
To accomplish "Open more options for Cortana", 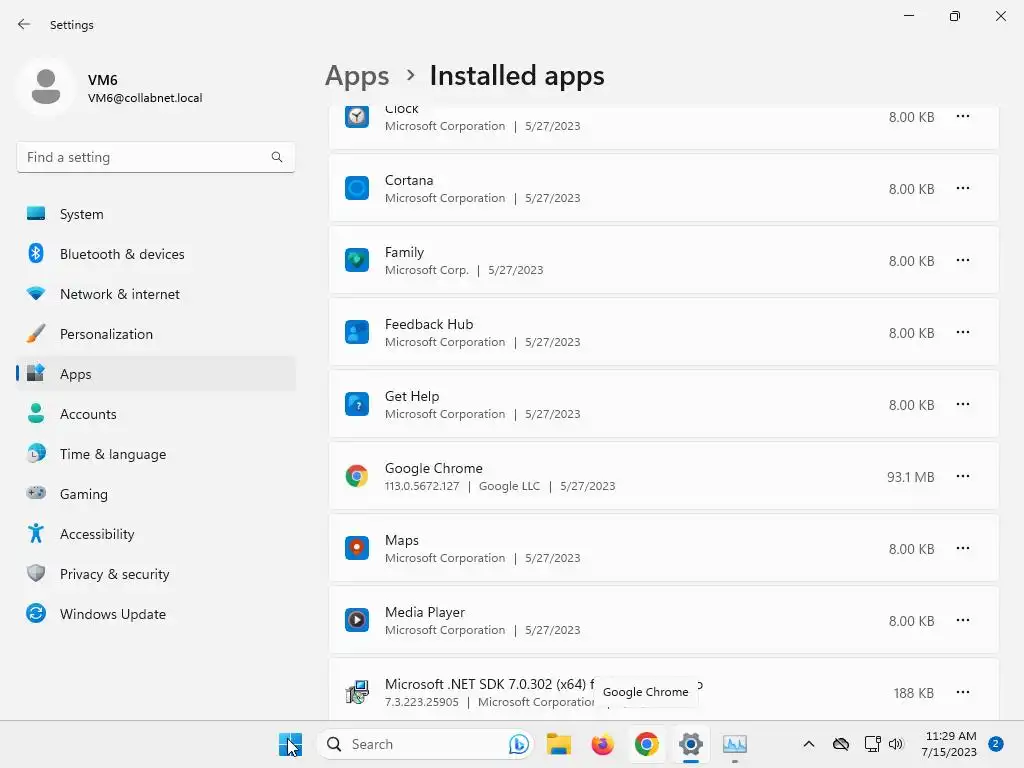I will pyautogui.click(x=963, y=188).
